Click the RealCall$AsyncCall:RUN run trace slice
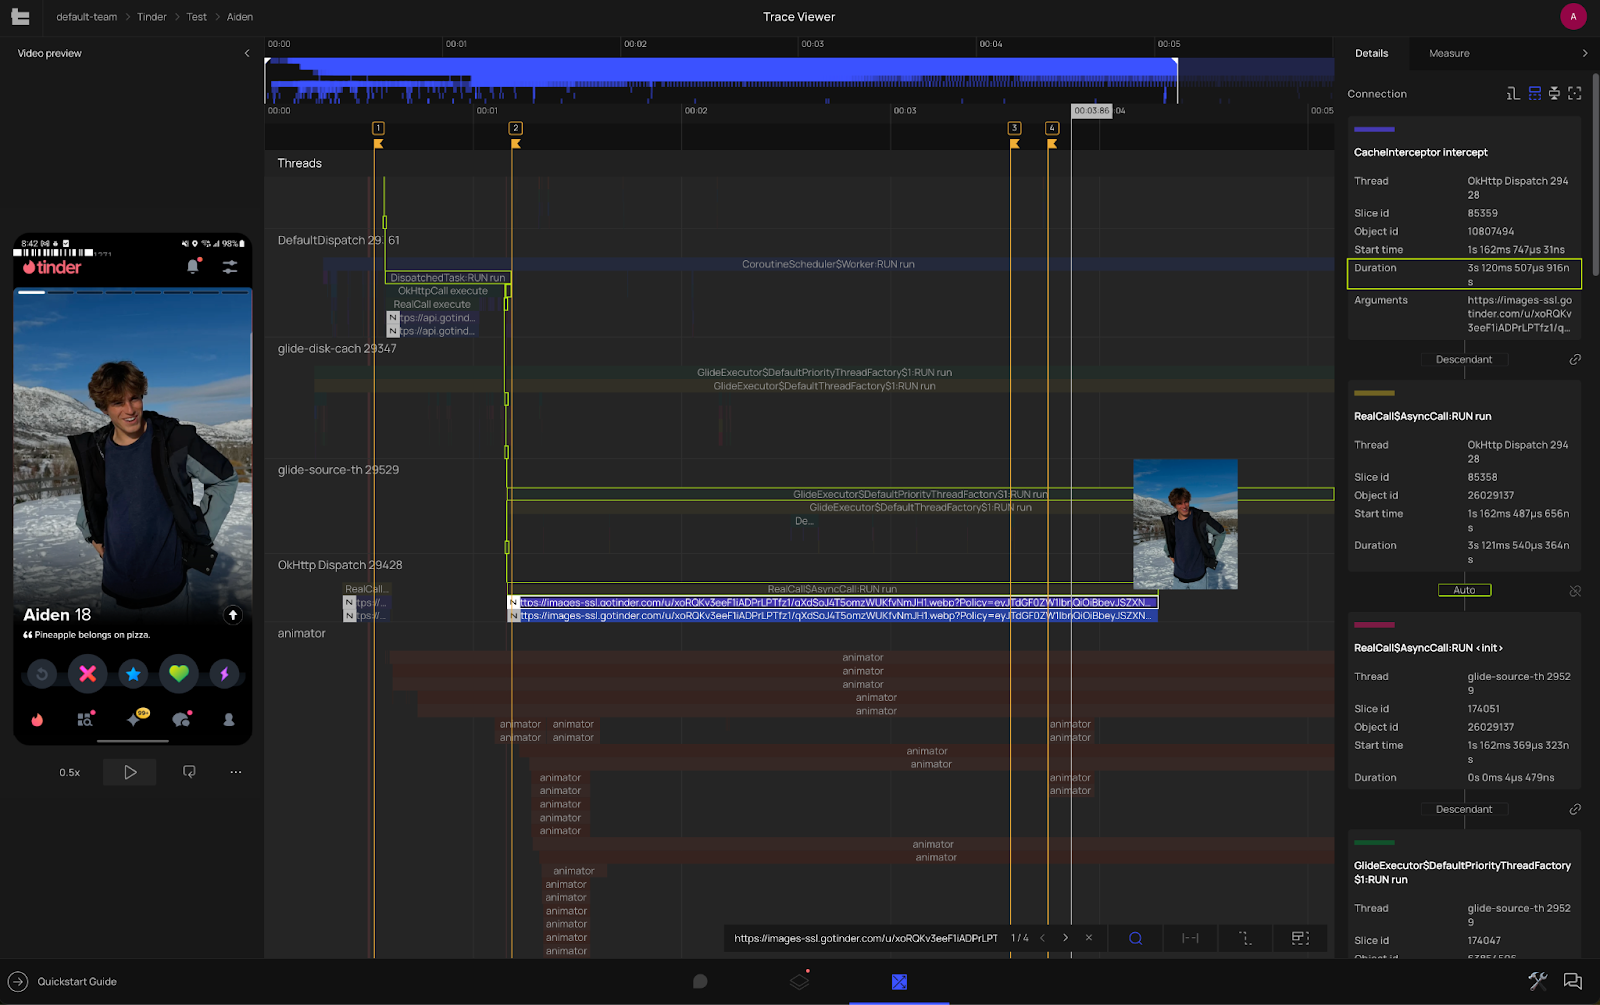The height and width of the screenshot is (1005, 1600). tap(832, 589)
